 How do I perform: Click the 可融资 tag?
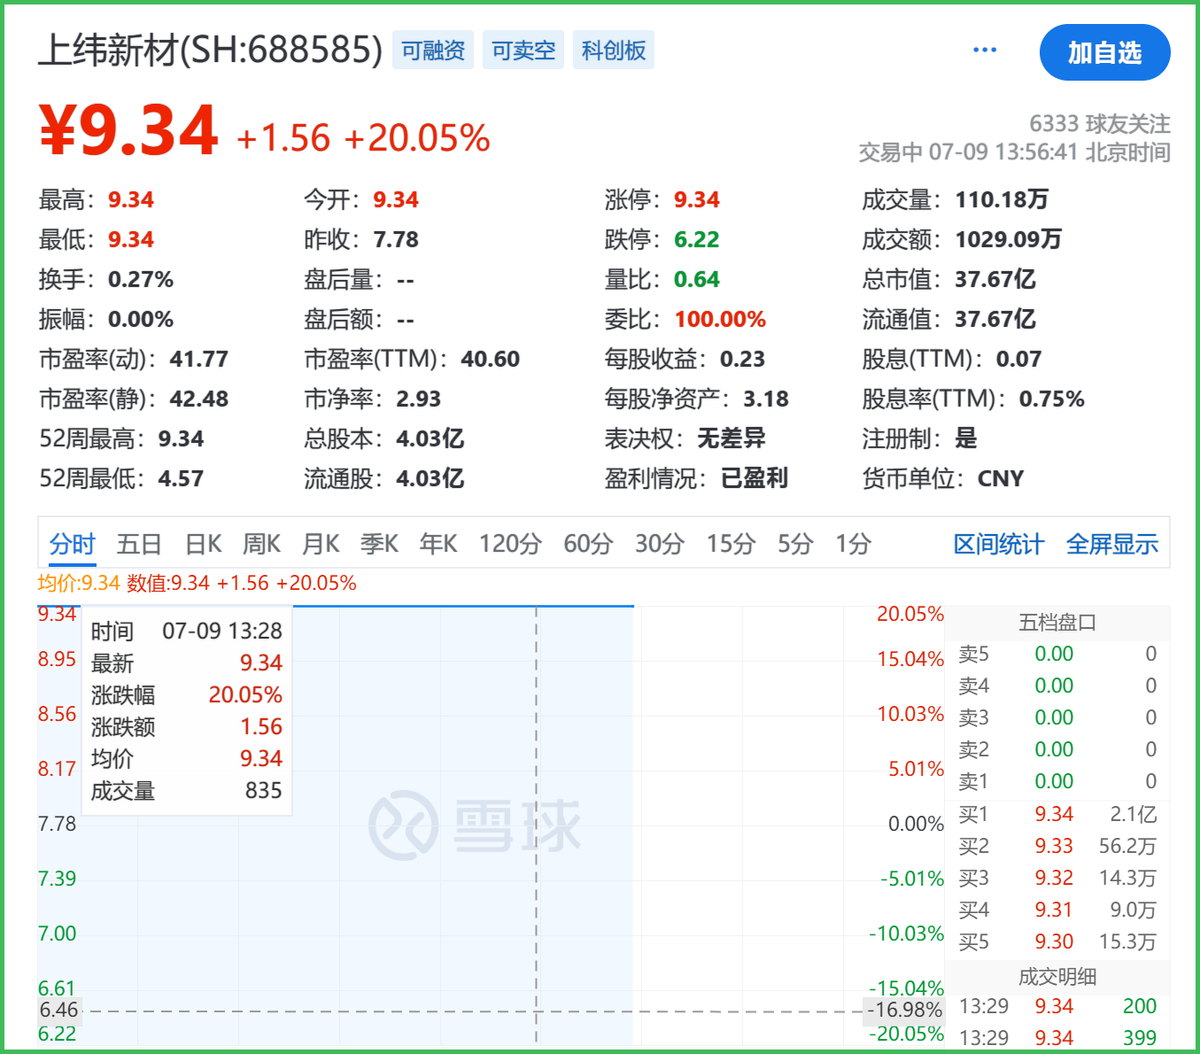click(x=433, y=50)
